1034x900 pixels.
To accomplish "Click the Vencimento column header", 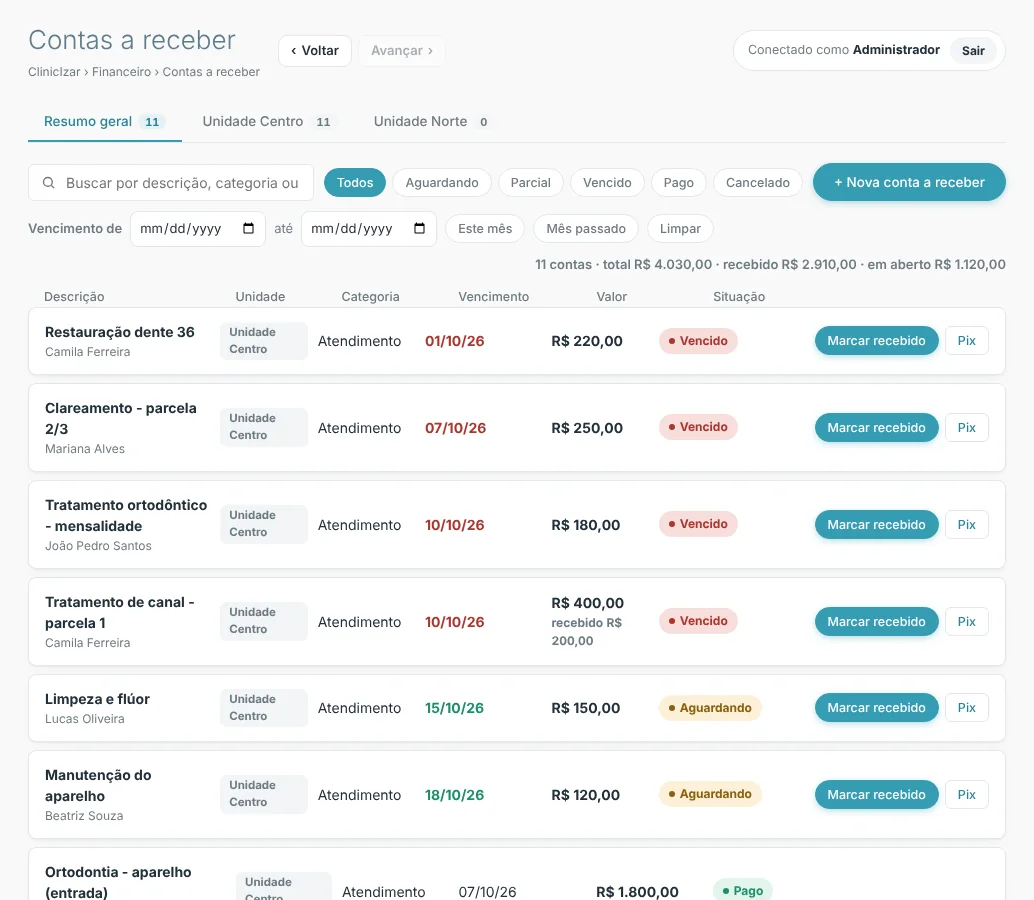I will (493, 297).
